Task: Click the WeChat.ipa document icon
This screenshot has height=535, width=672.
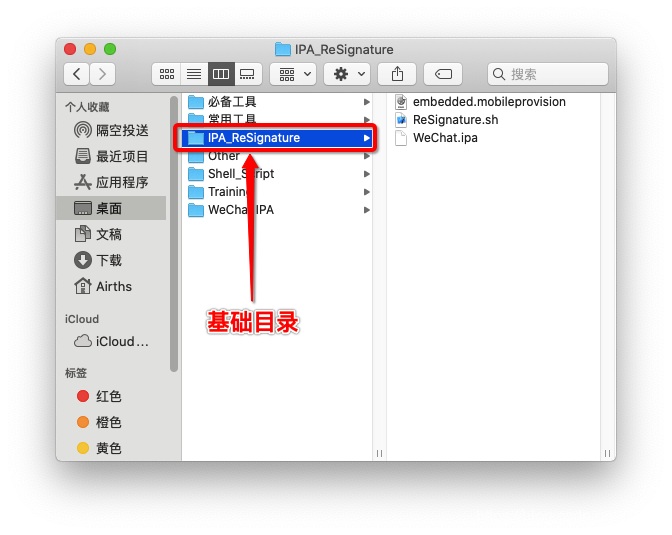Action: 401,138
